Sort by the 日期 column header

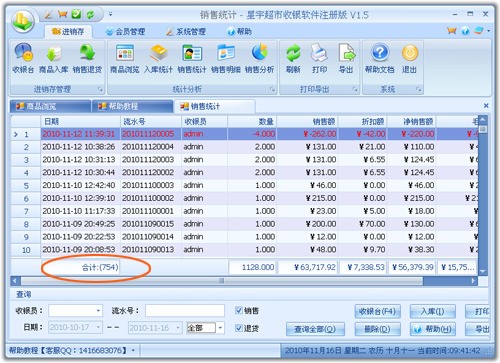[80, 121]
